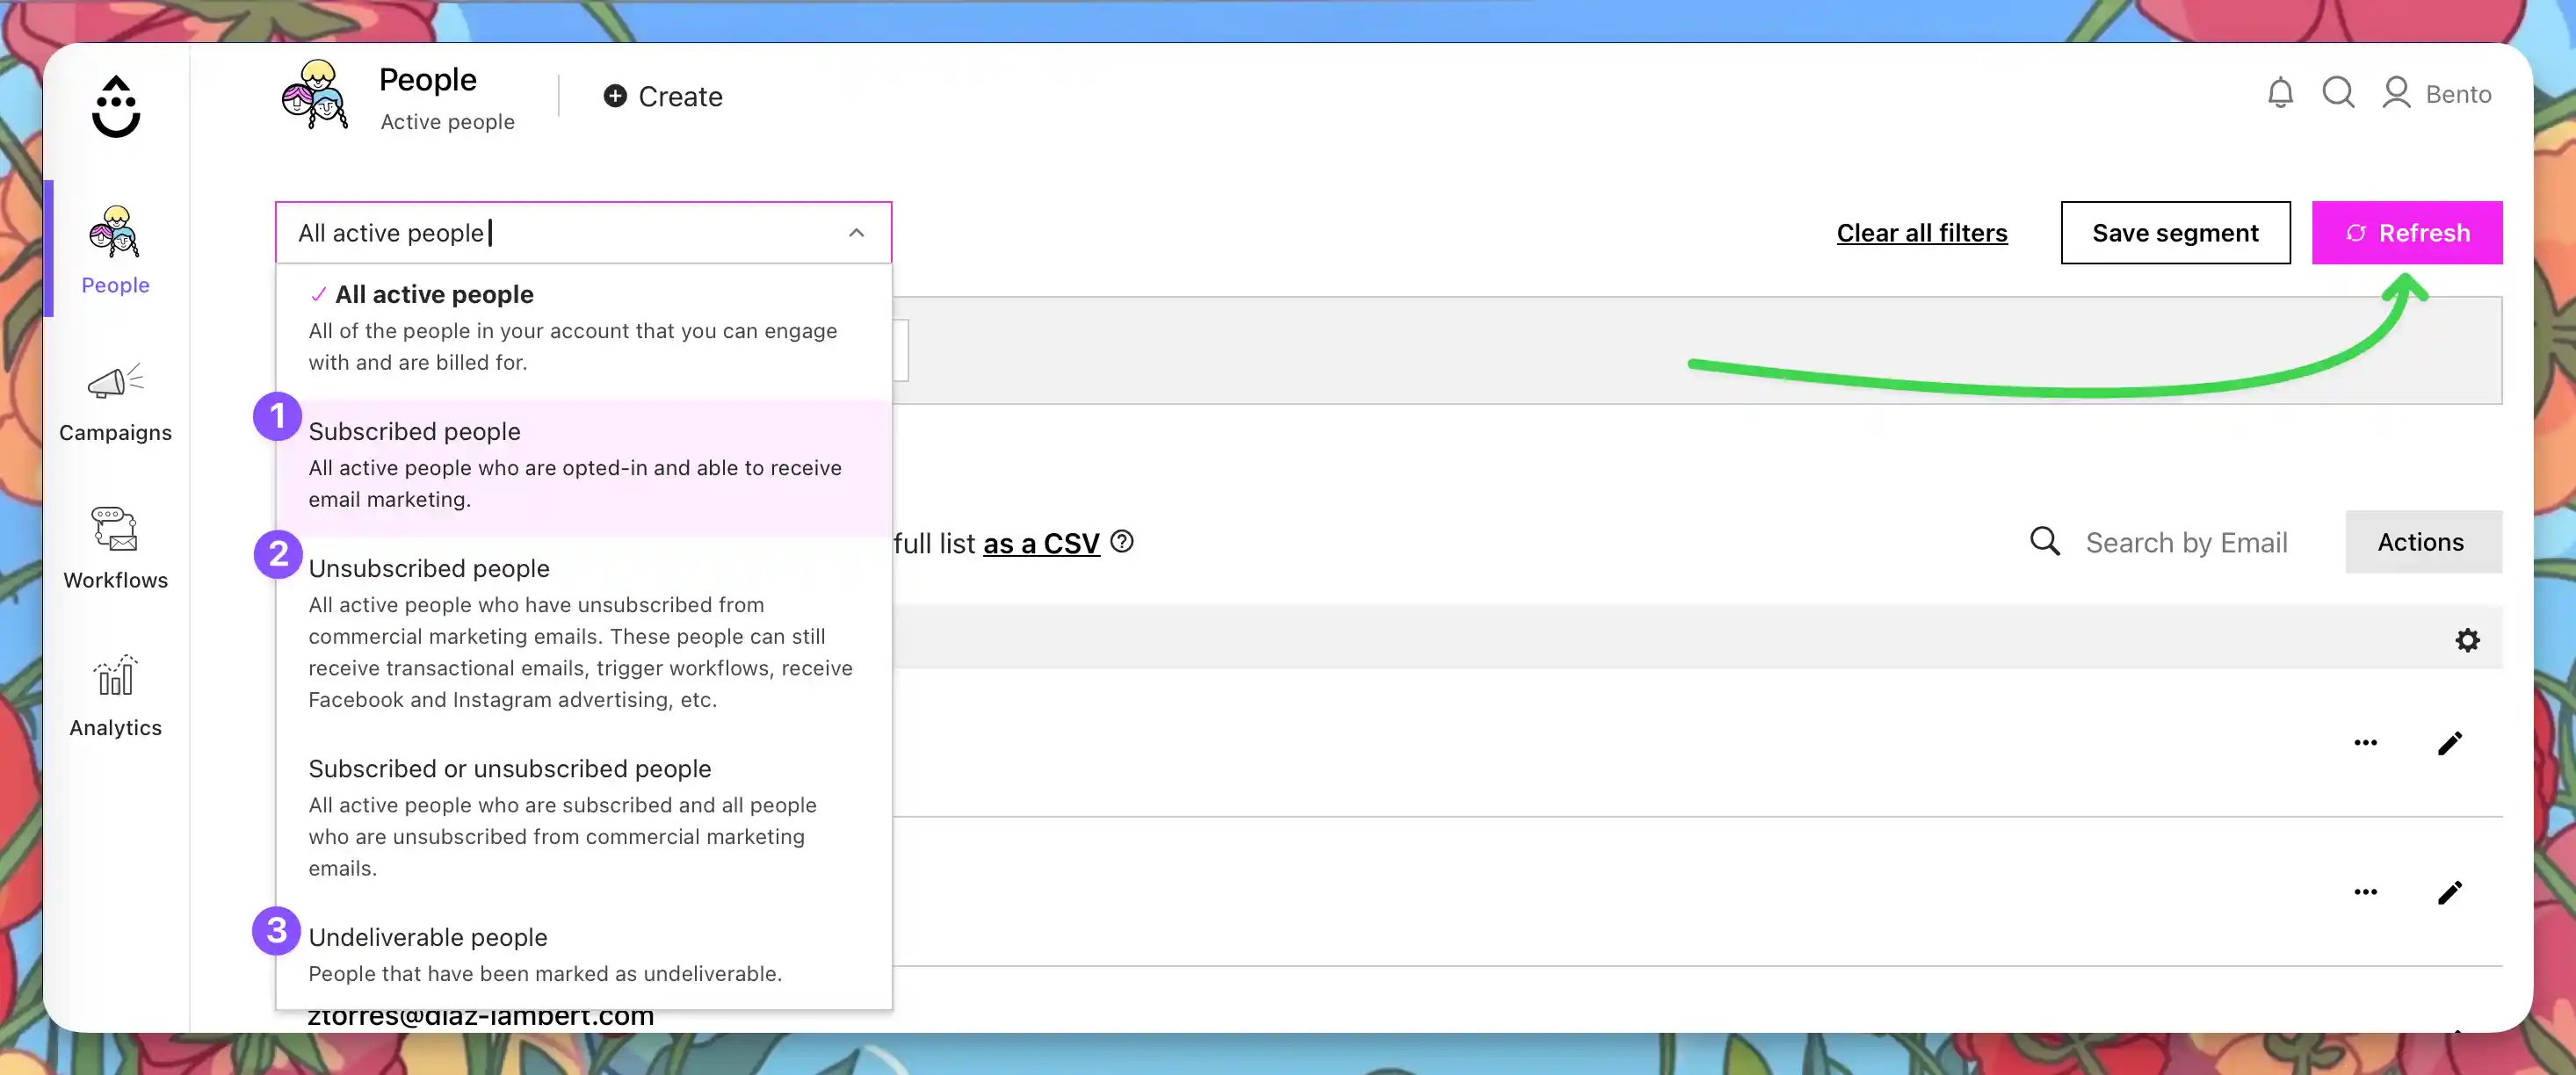Click Clear all filters
Viewport: 2576px width, 1075px height.
pos(1921,232)
